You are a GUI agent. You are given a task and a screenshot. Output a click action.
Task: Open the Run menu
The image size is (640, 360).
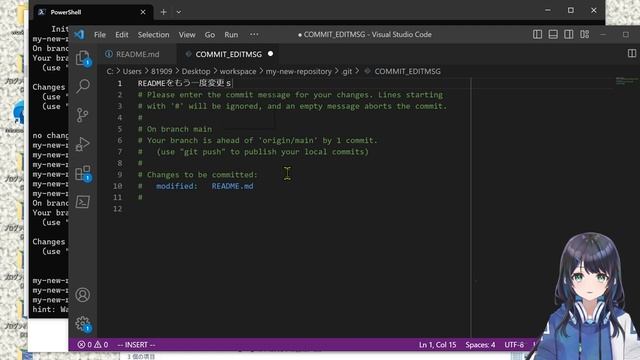point(231,35)
